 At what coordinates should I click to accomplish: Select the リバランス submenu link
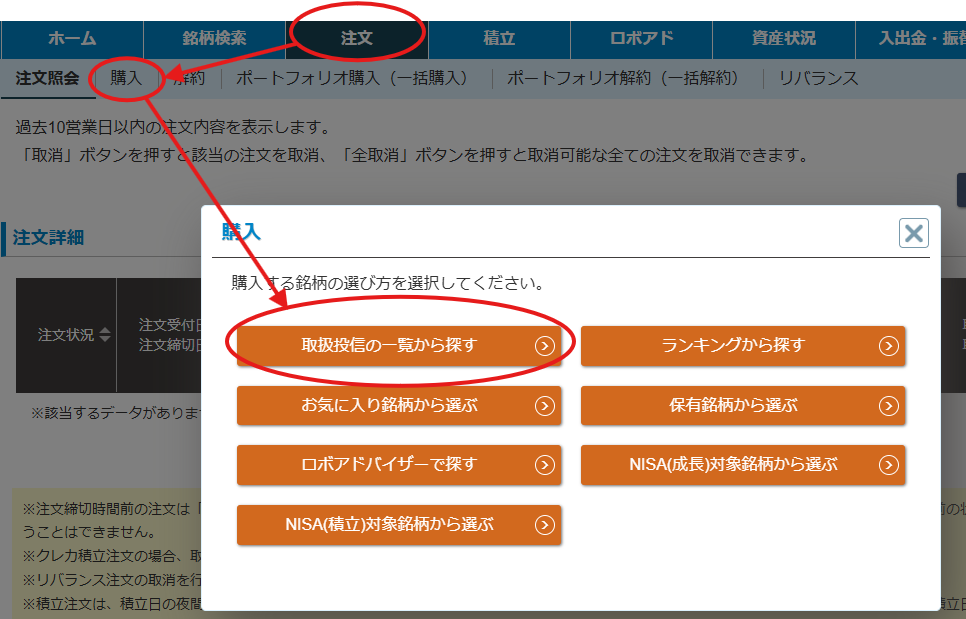coord(818,78)
